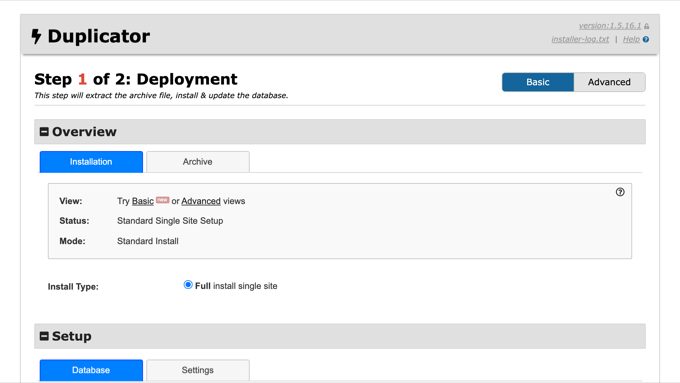Click the blue Help question mark icon

(x=646, y=39)
